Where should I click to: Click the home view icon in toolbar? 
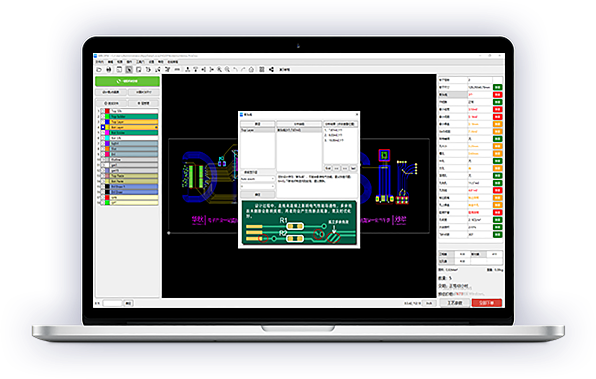coord(251,70)
